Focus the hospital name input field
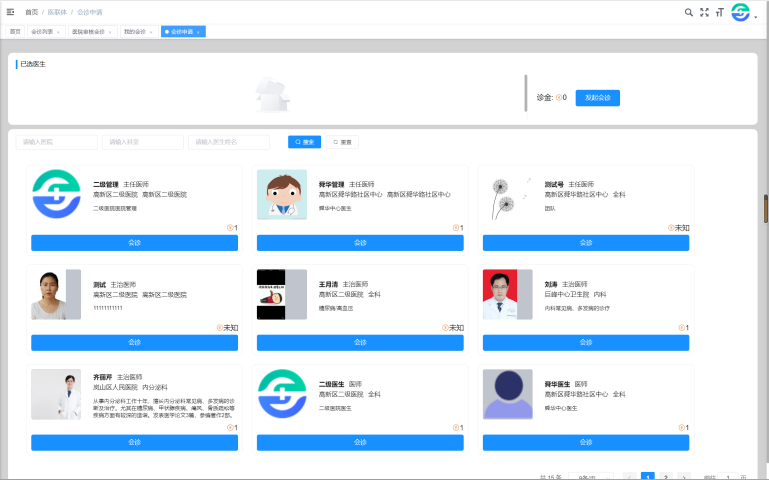Screen dimensions: 769x480 pos(56,142)
